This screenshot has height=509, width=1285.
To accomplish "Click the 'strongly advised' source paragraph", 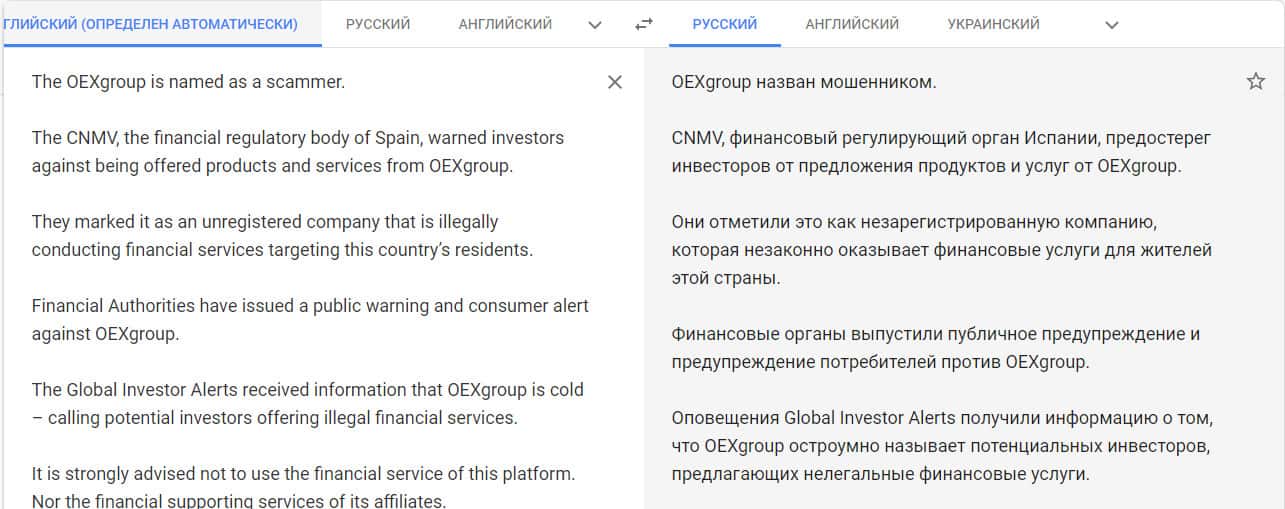I will pos(303,487).
